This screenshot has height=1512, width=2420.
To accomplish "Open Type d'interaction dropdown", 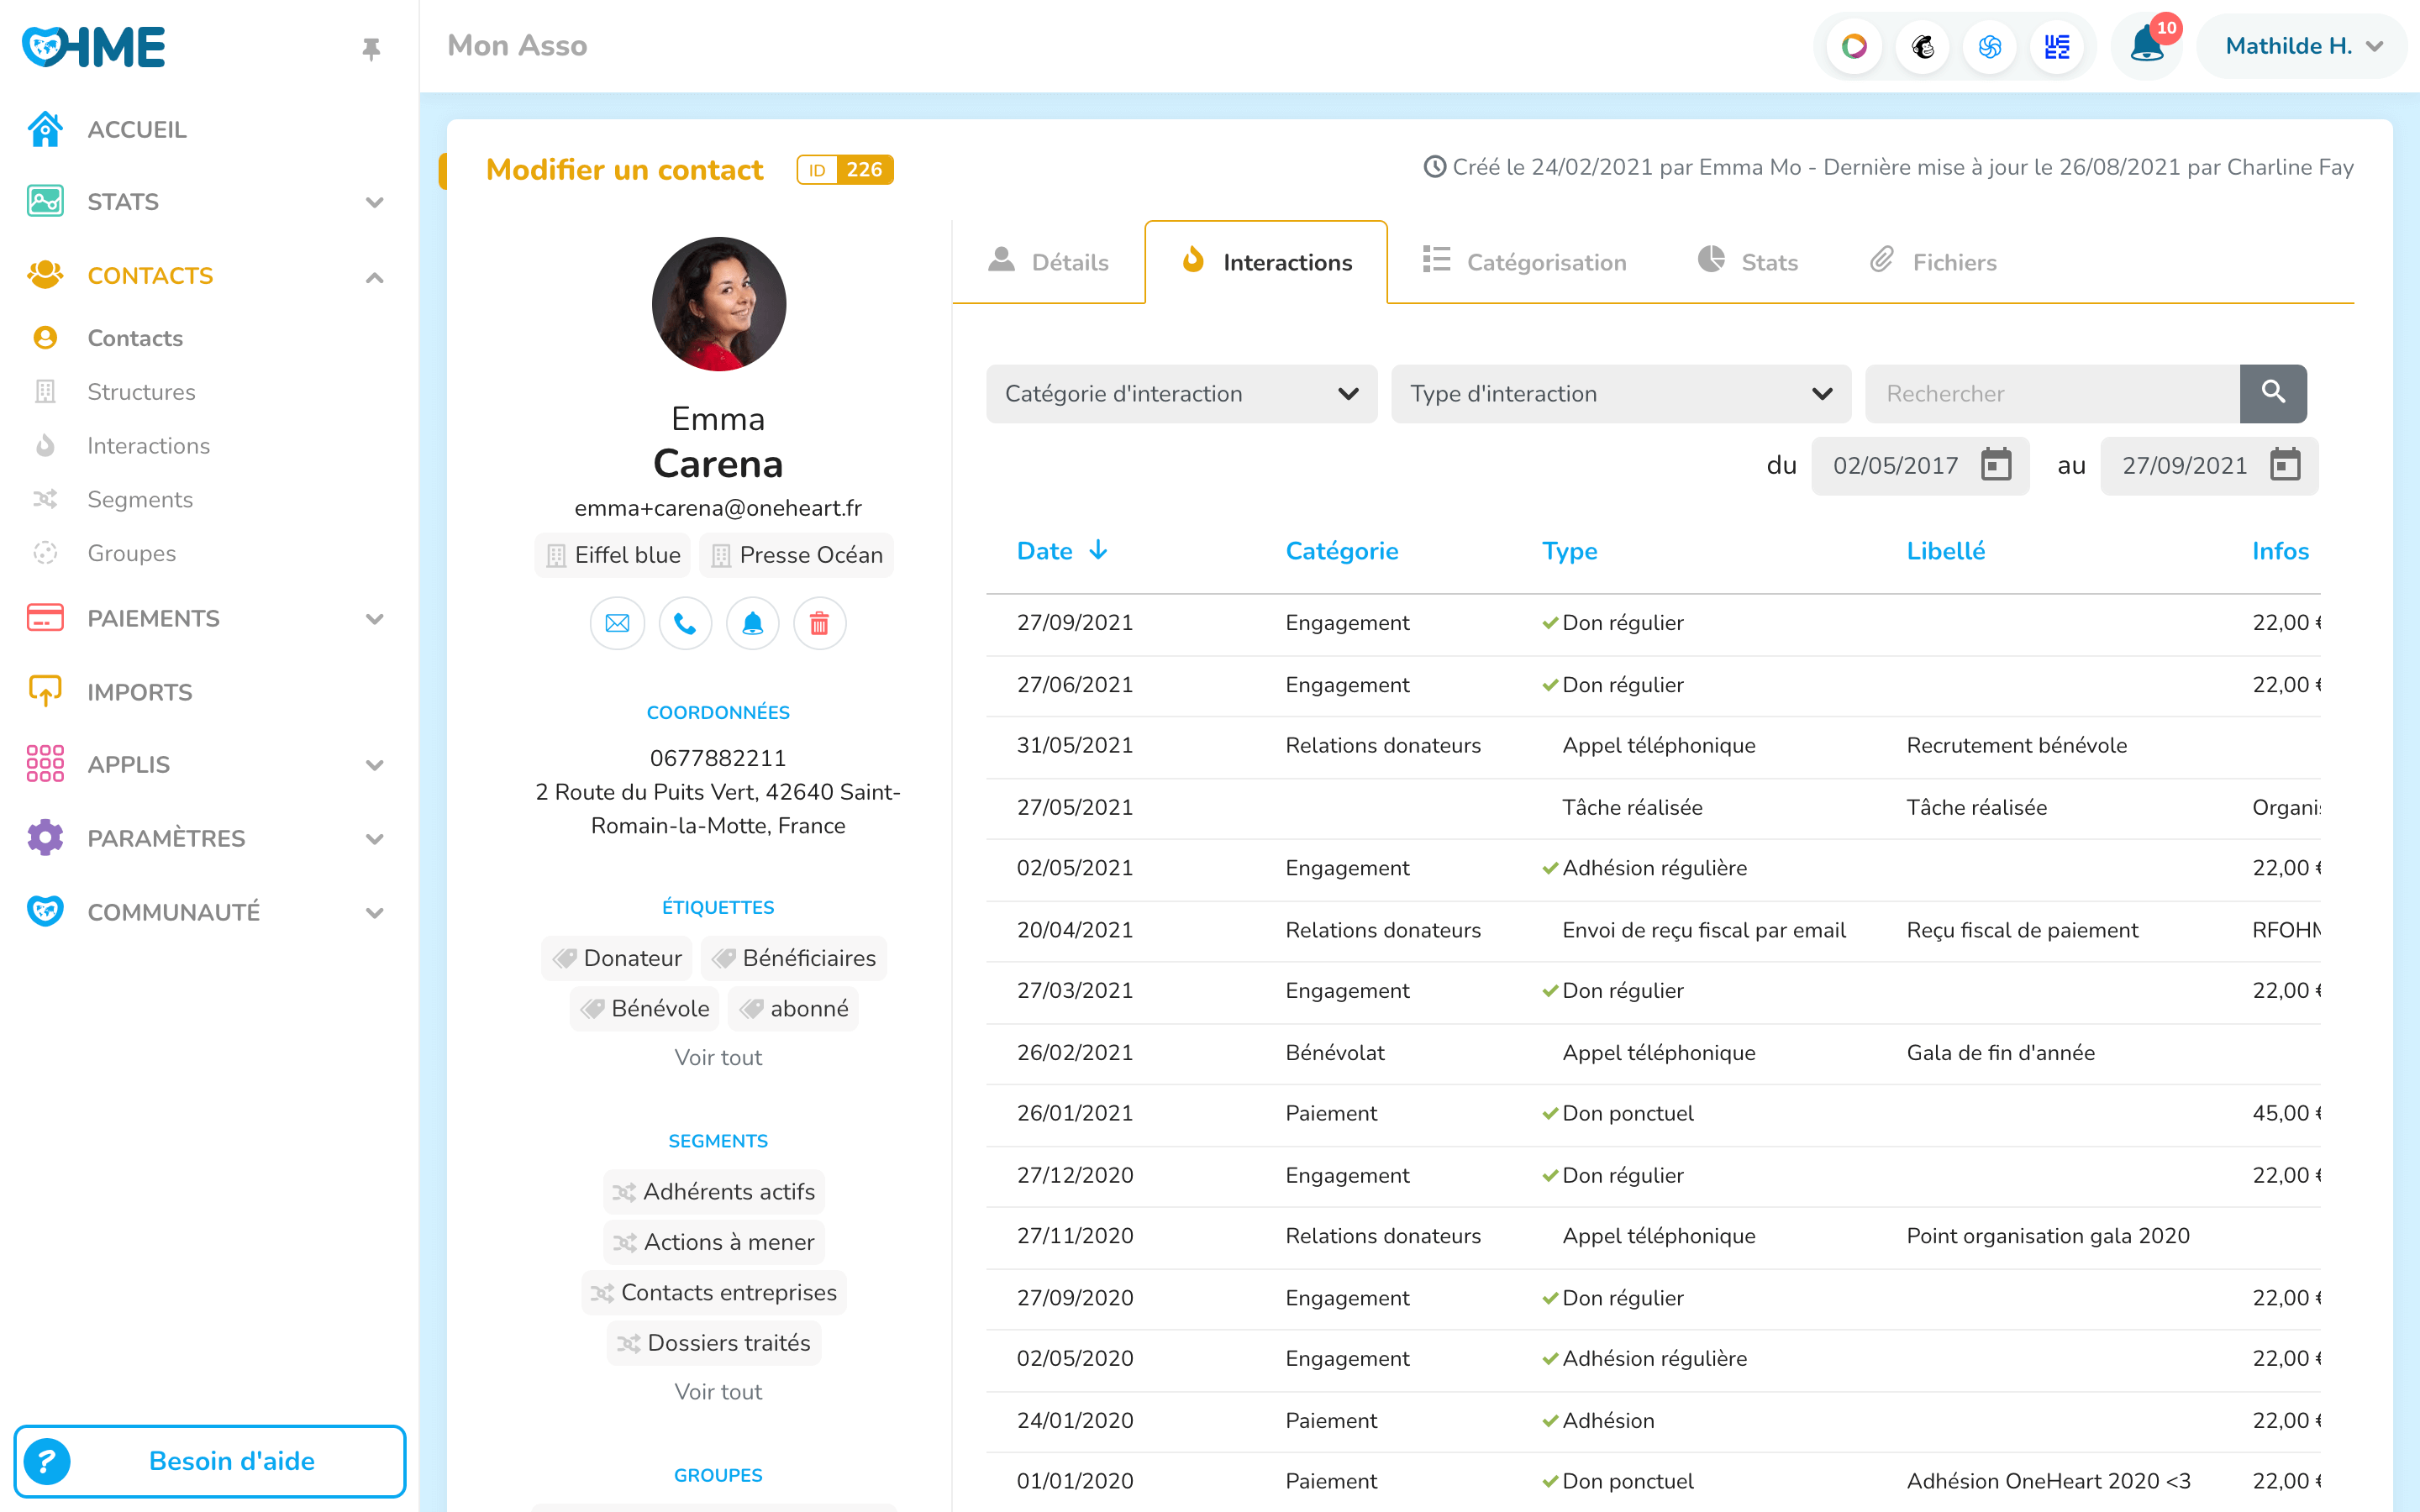I will [x=1620, y=393].
